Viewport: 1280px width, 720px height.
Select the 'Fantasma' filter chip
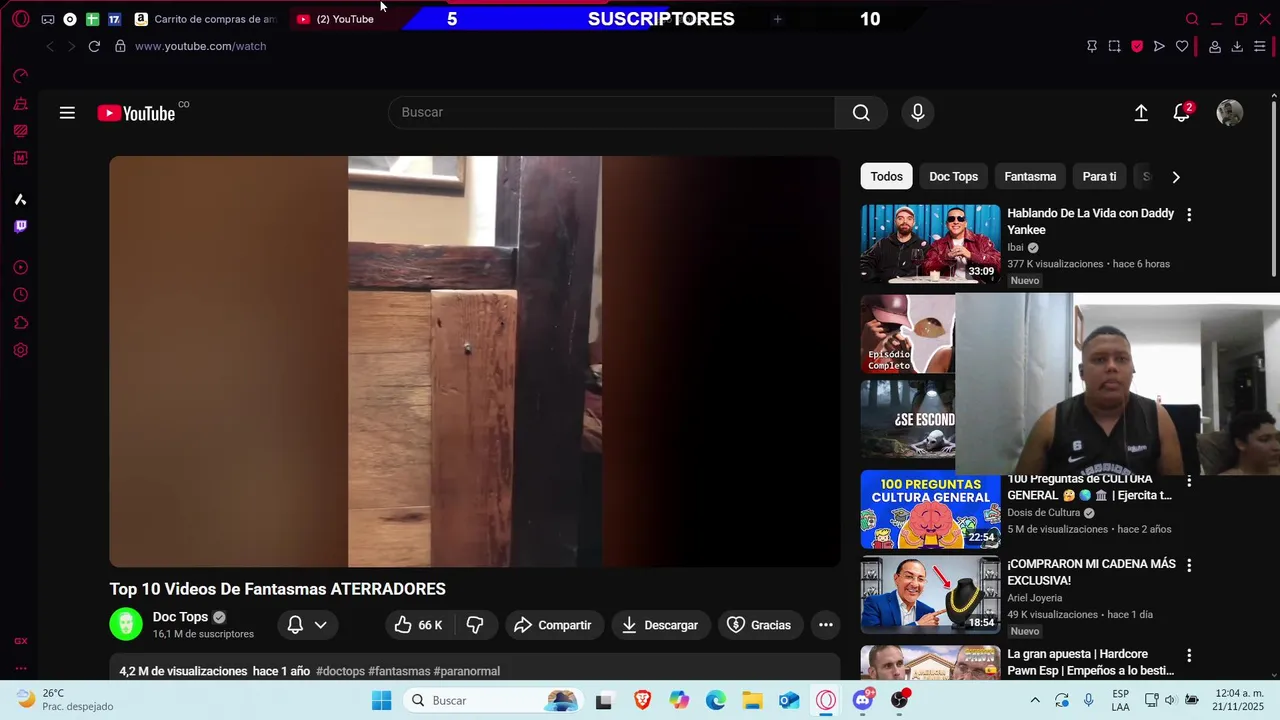pos(1030,176)
